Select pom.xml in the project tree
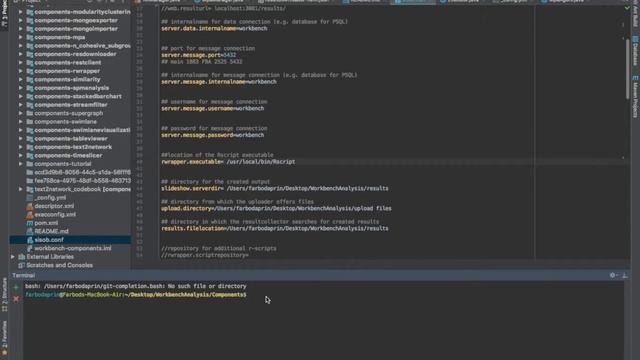This screenshot has width=640, height=360. (46, 223)
